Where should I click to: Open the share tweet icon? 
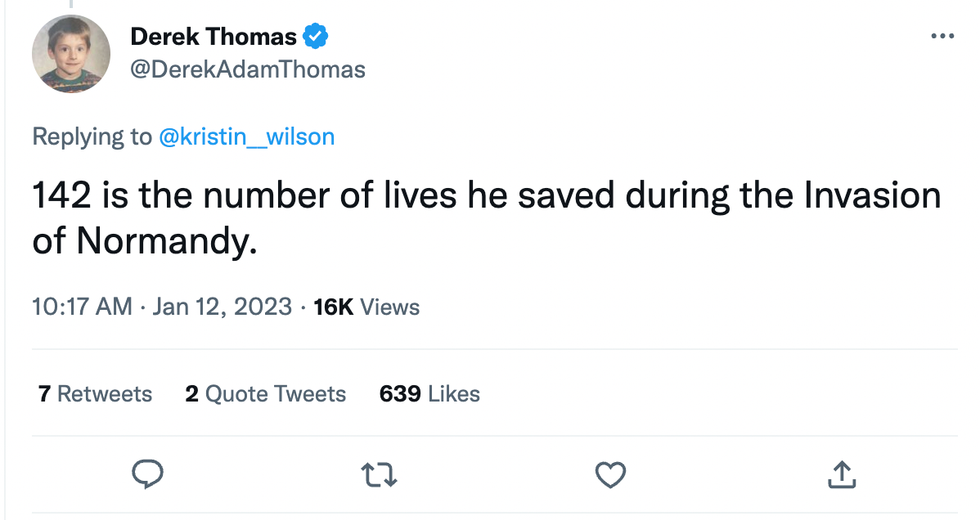(x=840, y=474)
